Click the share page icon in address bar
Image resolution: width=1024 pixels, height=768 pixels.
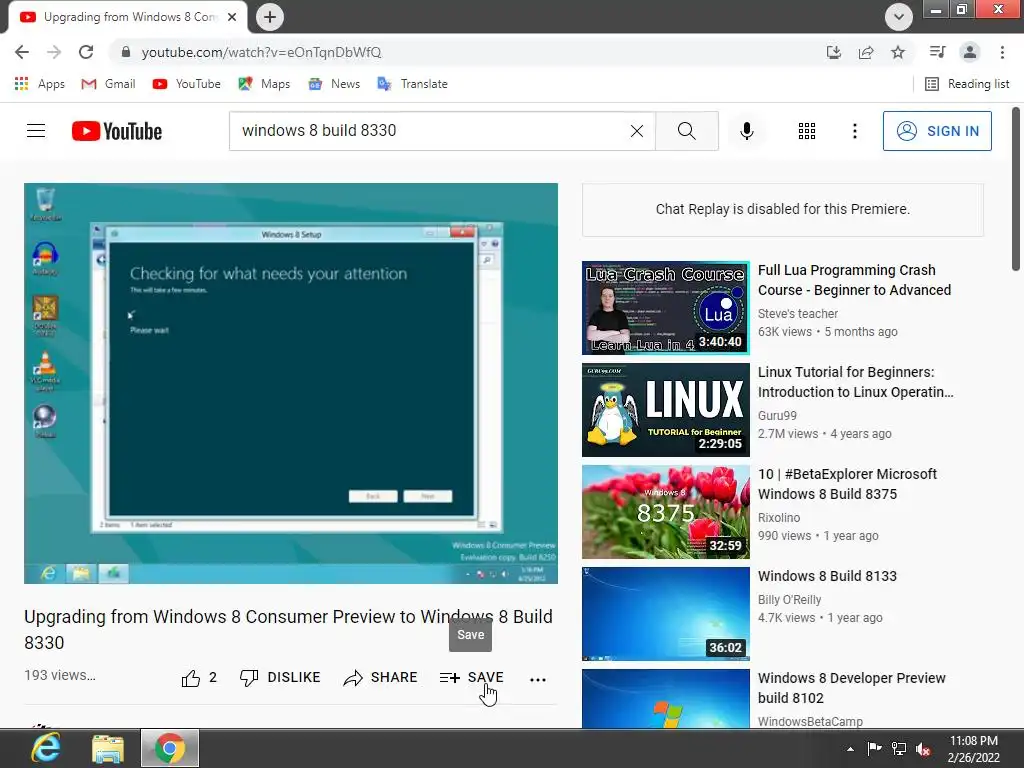(866, 52)
